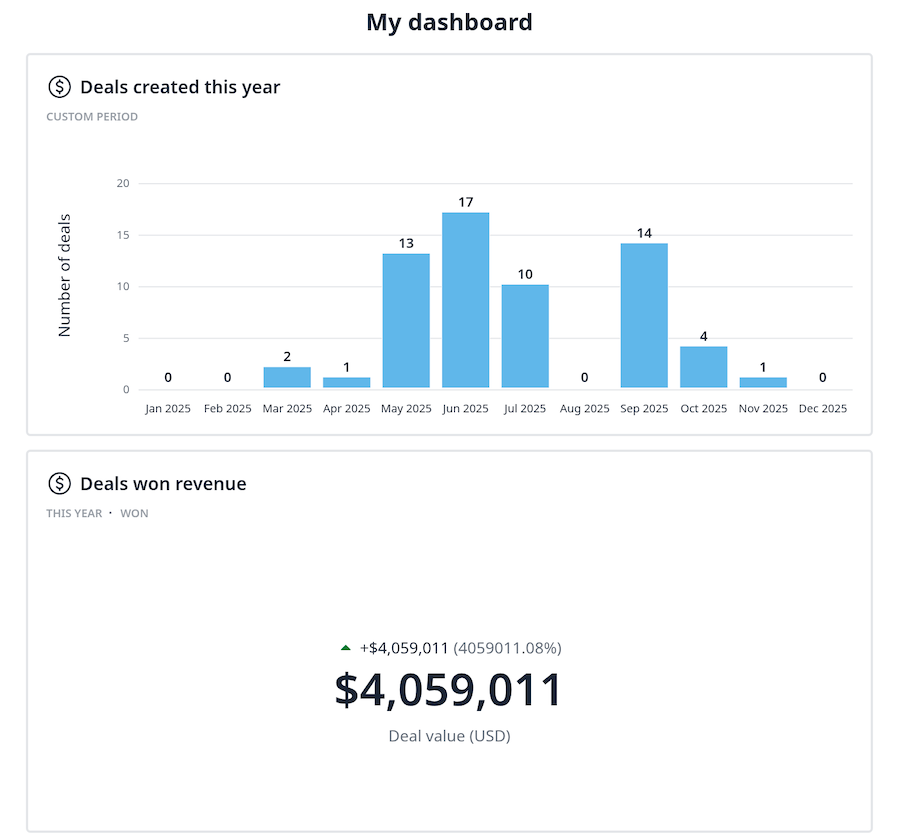Click the large $4,059,011 revenue figure
900x839 pixels.
(x=449, y=691)
